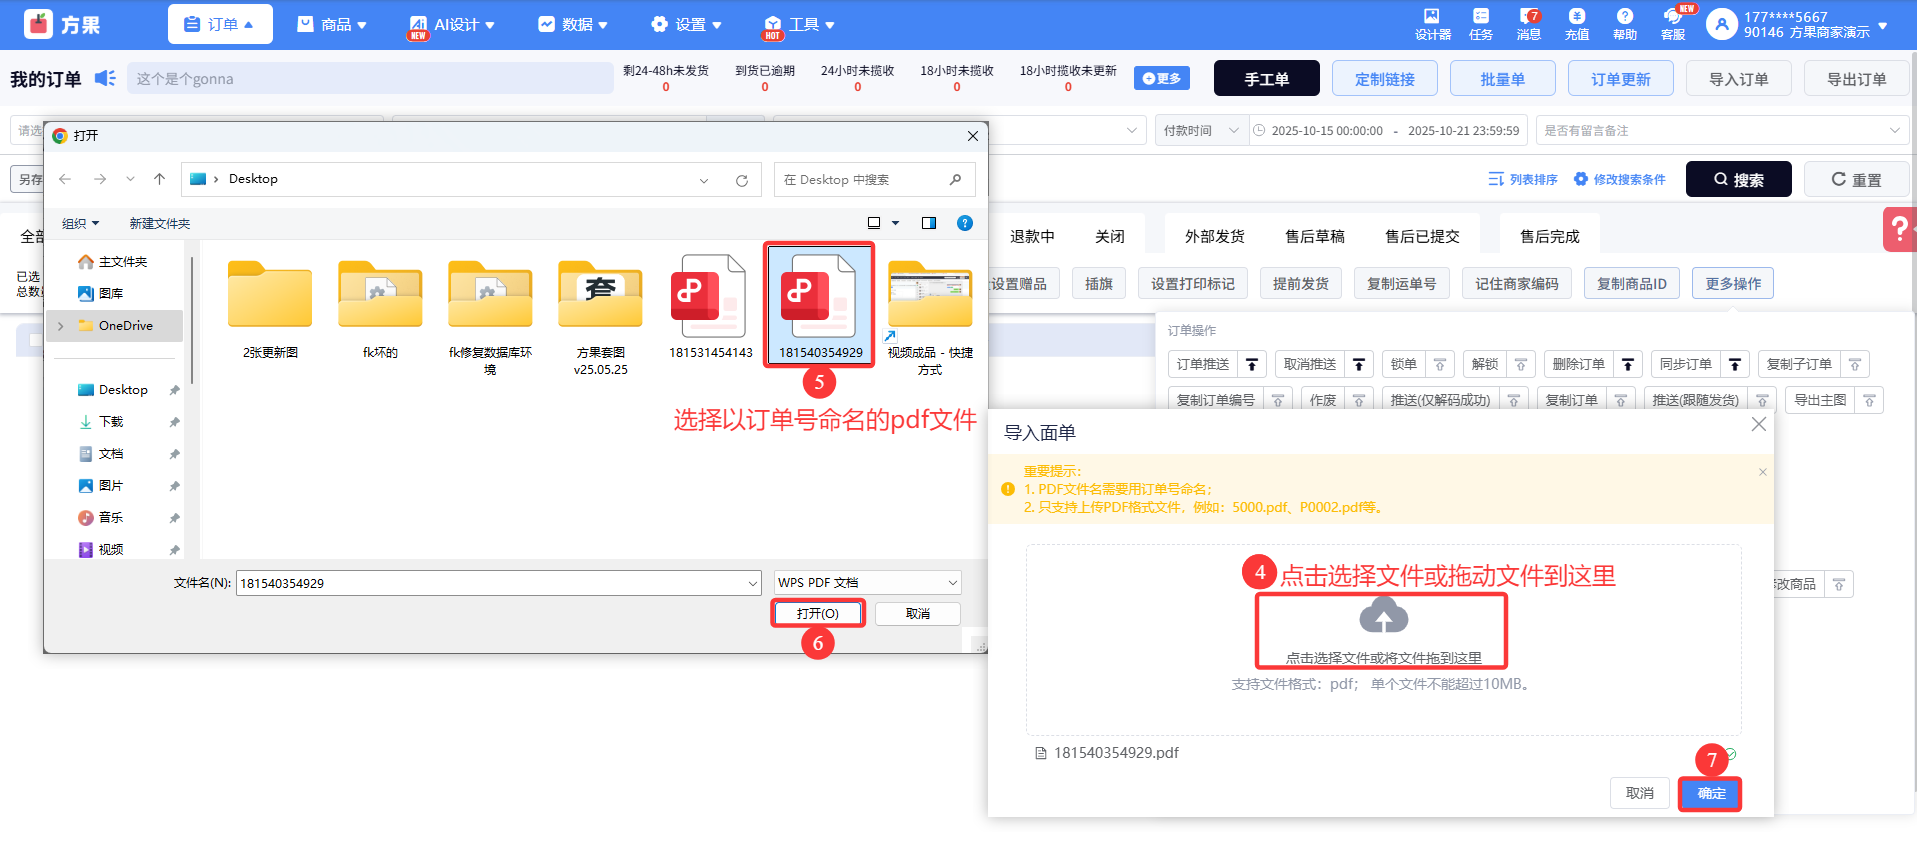The width and height of the screenshot is (1917, 855).
Task: Click the user avatar icon
Action: click(1722, 24)
